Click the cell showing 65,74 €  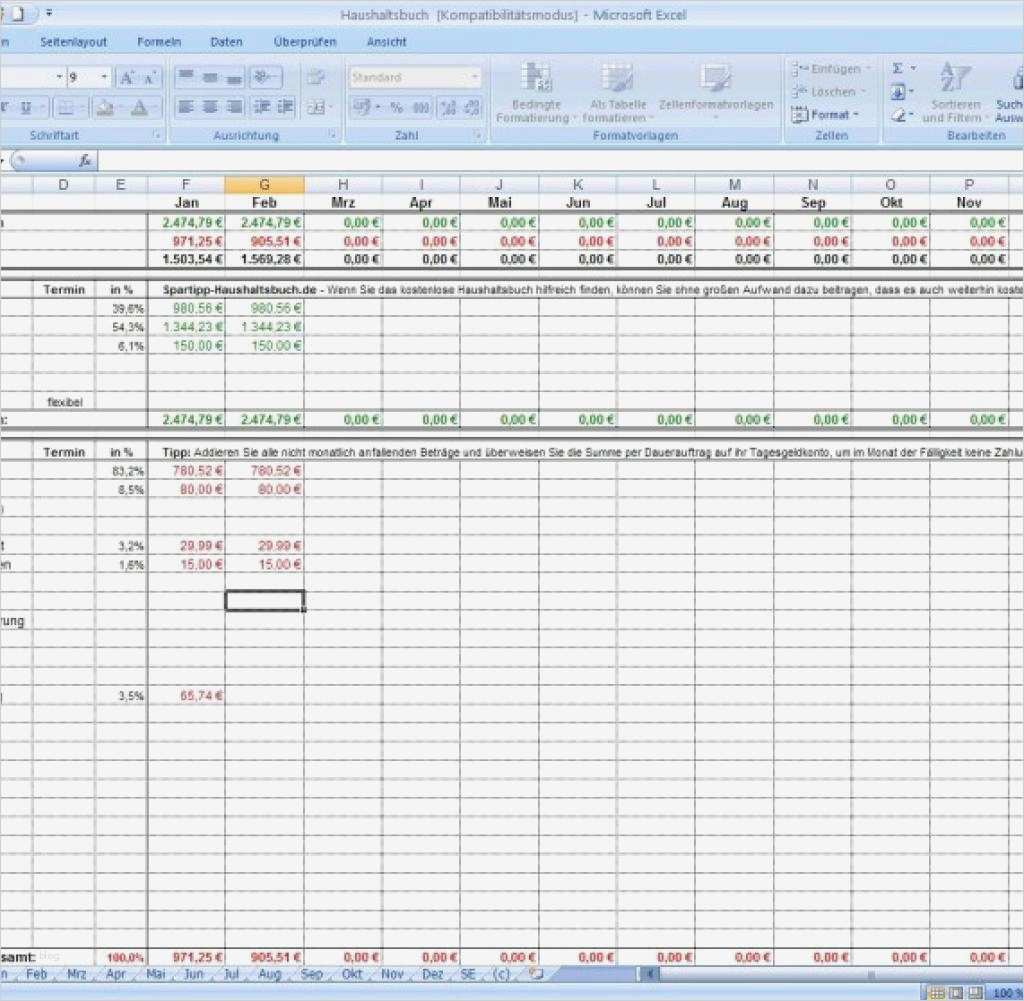click(x=187, y=696)
